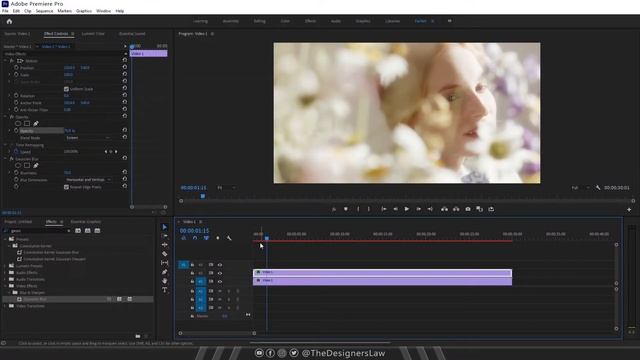The width and height of the screenshot is (640, 360).
Task: Toggle timeline Snap magnet icon
Action: [x=195, y=238]
